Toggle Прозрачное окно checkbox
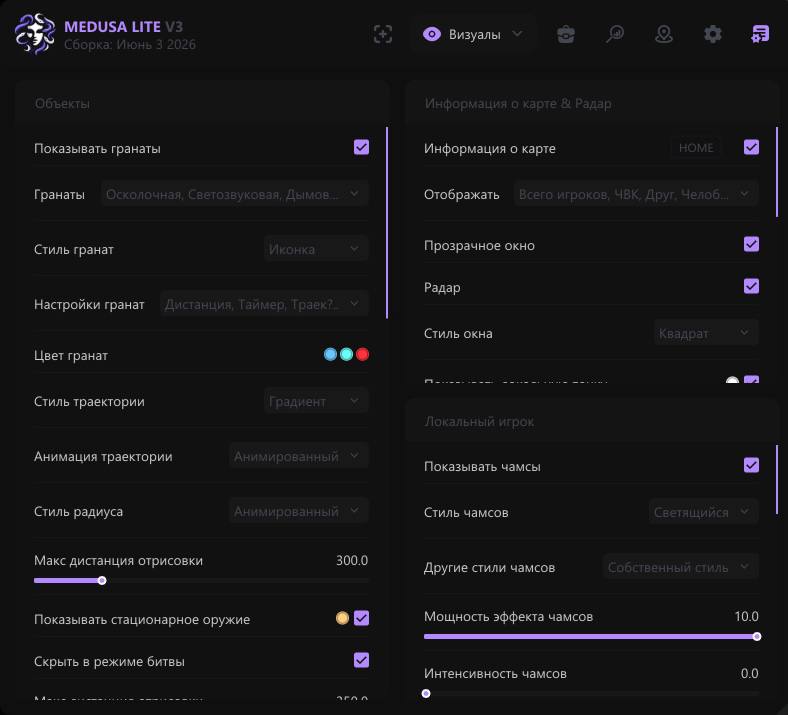 click(x=751, y=244)
